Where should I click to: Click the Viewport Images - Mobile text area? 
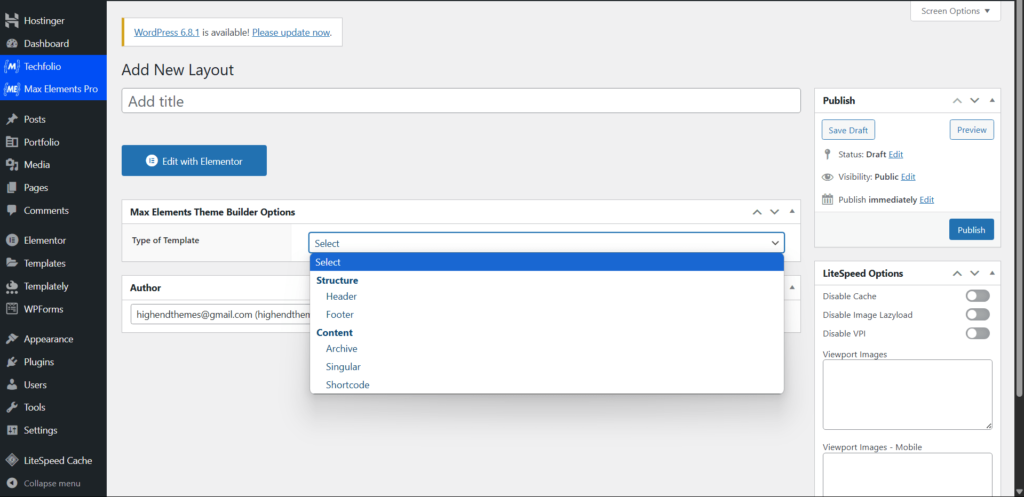click(907, 475)
